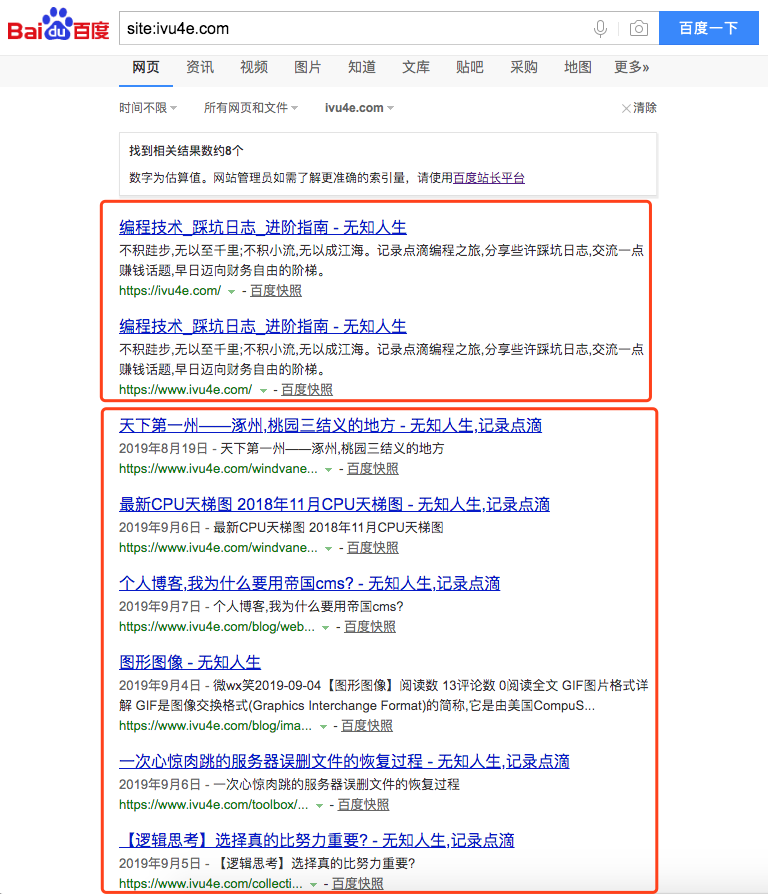Viewport: 768px width, 894px height.
Task: Expand the ivu4e.com site filter dropdown
Action: (x=359, y=108)
